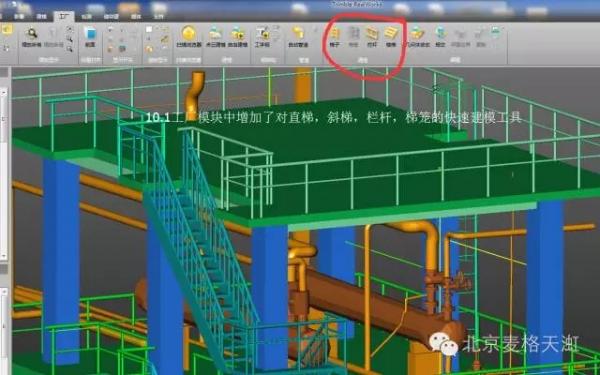600x375 pixels.
Task: Open the active 工厂 ribbon tab
Action: [x=64, y=16]
